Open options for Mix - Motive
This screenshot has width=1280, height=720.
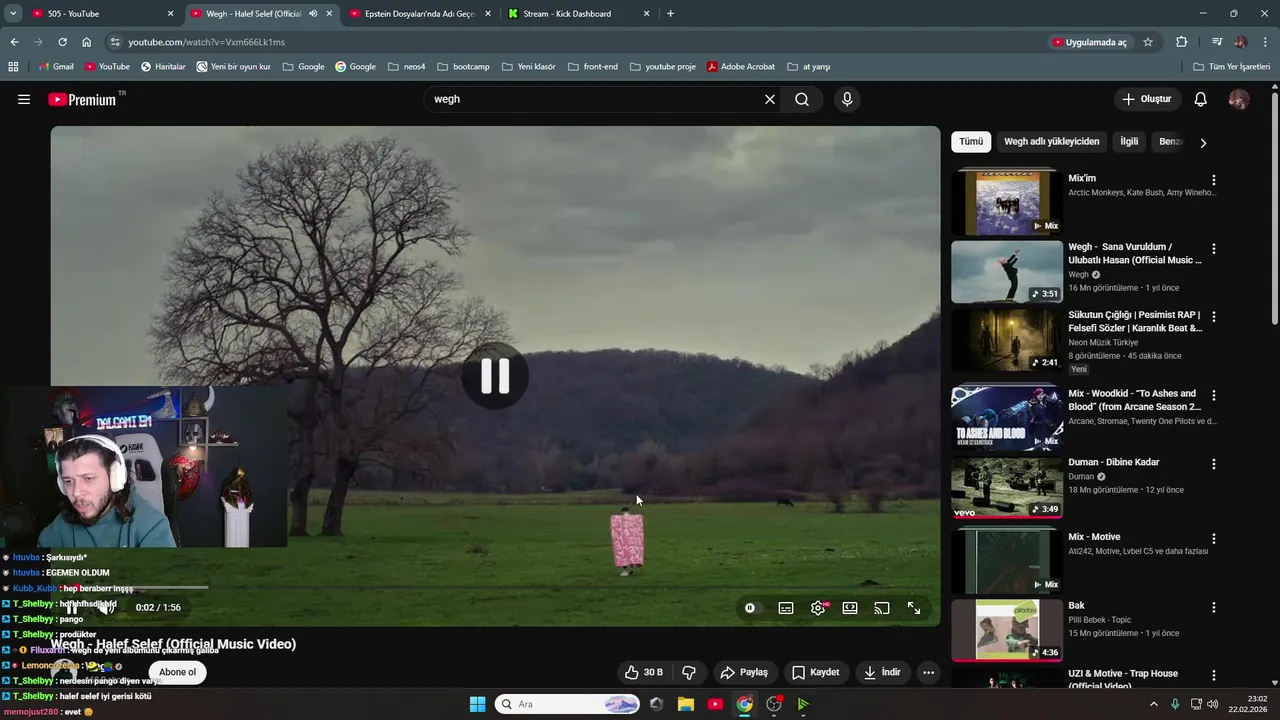tap(1214, 538)
